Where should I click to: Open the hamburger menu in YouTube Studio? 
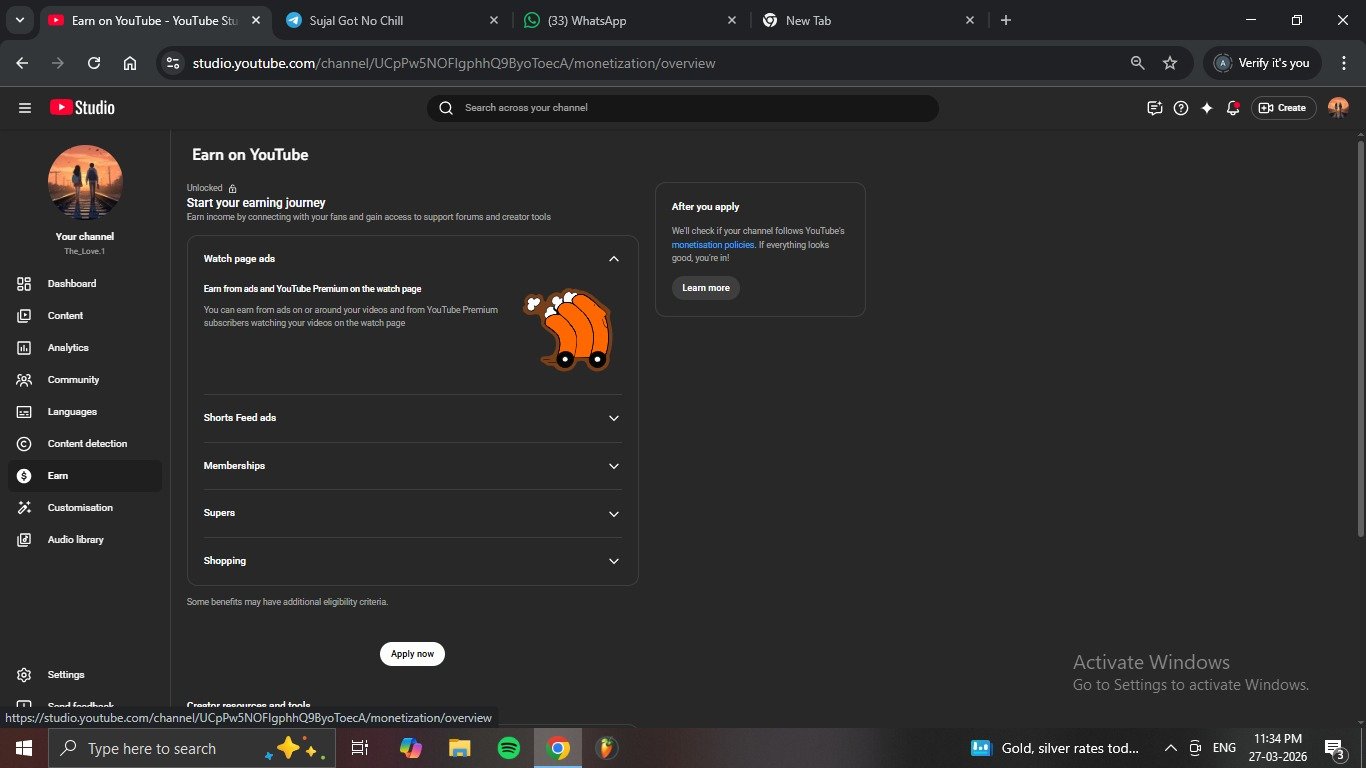[x=25, y=108]
